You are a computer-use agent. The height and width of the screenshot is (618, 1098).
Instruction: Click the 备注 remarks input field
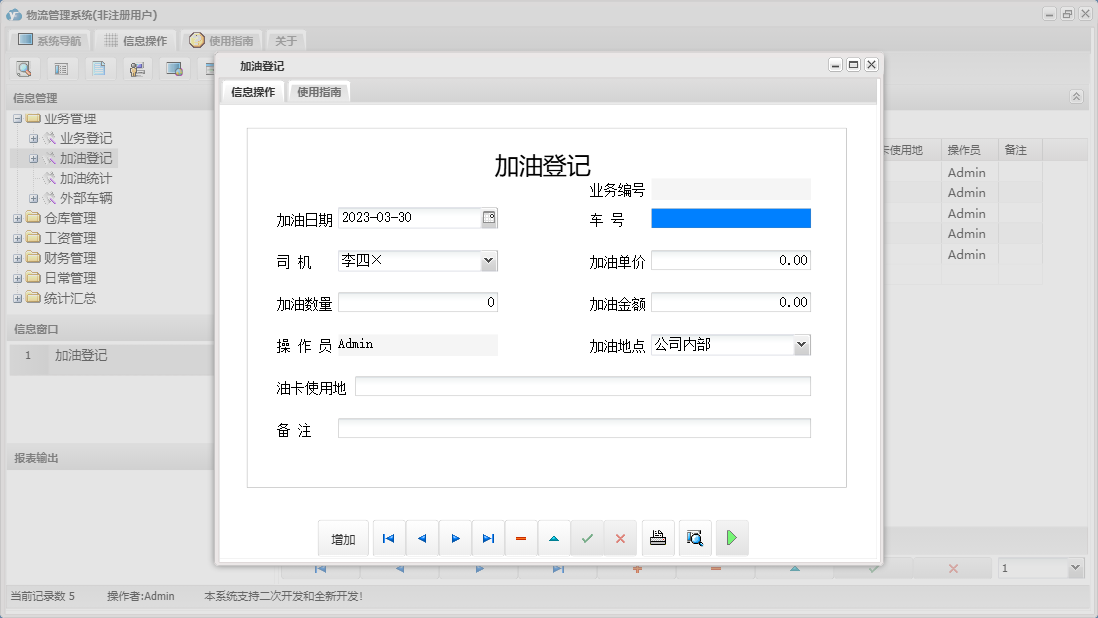click(x=575, y=428)
